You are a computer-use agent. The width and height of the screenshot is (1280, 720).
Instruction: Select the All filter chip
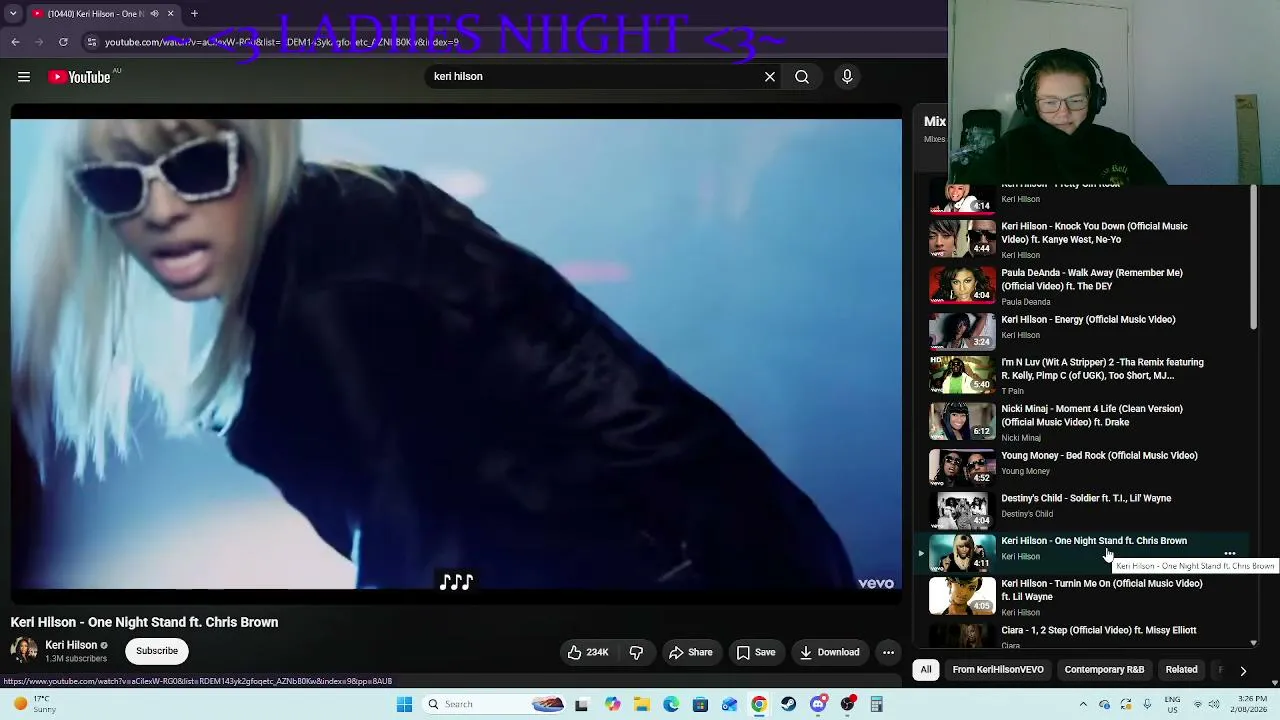tap(926, 670)
